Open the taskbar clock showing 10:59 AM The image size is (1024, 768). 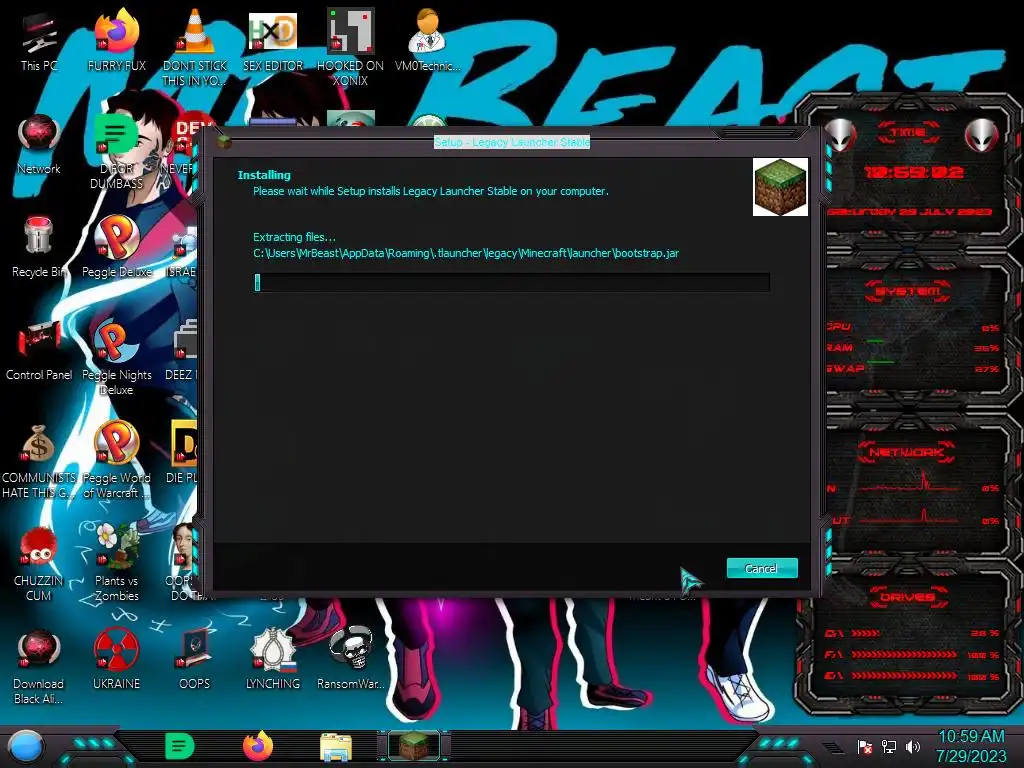971,746
